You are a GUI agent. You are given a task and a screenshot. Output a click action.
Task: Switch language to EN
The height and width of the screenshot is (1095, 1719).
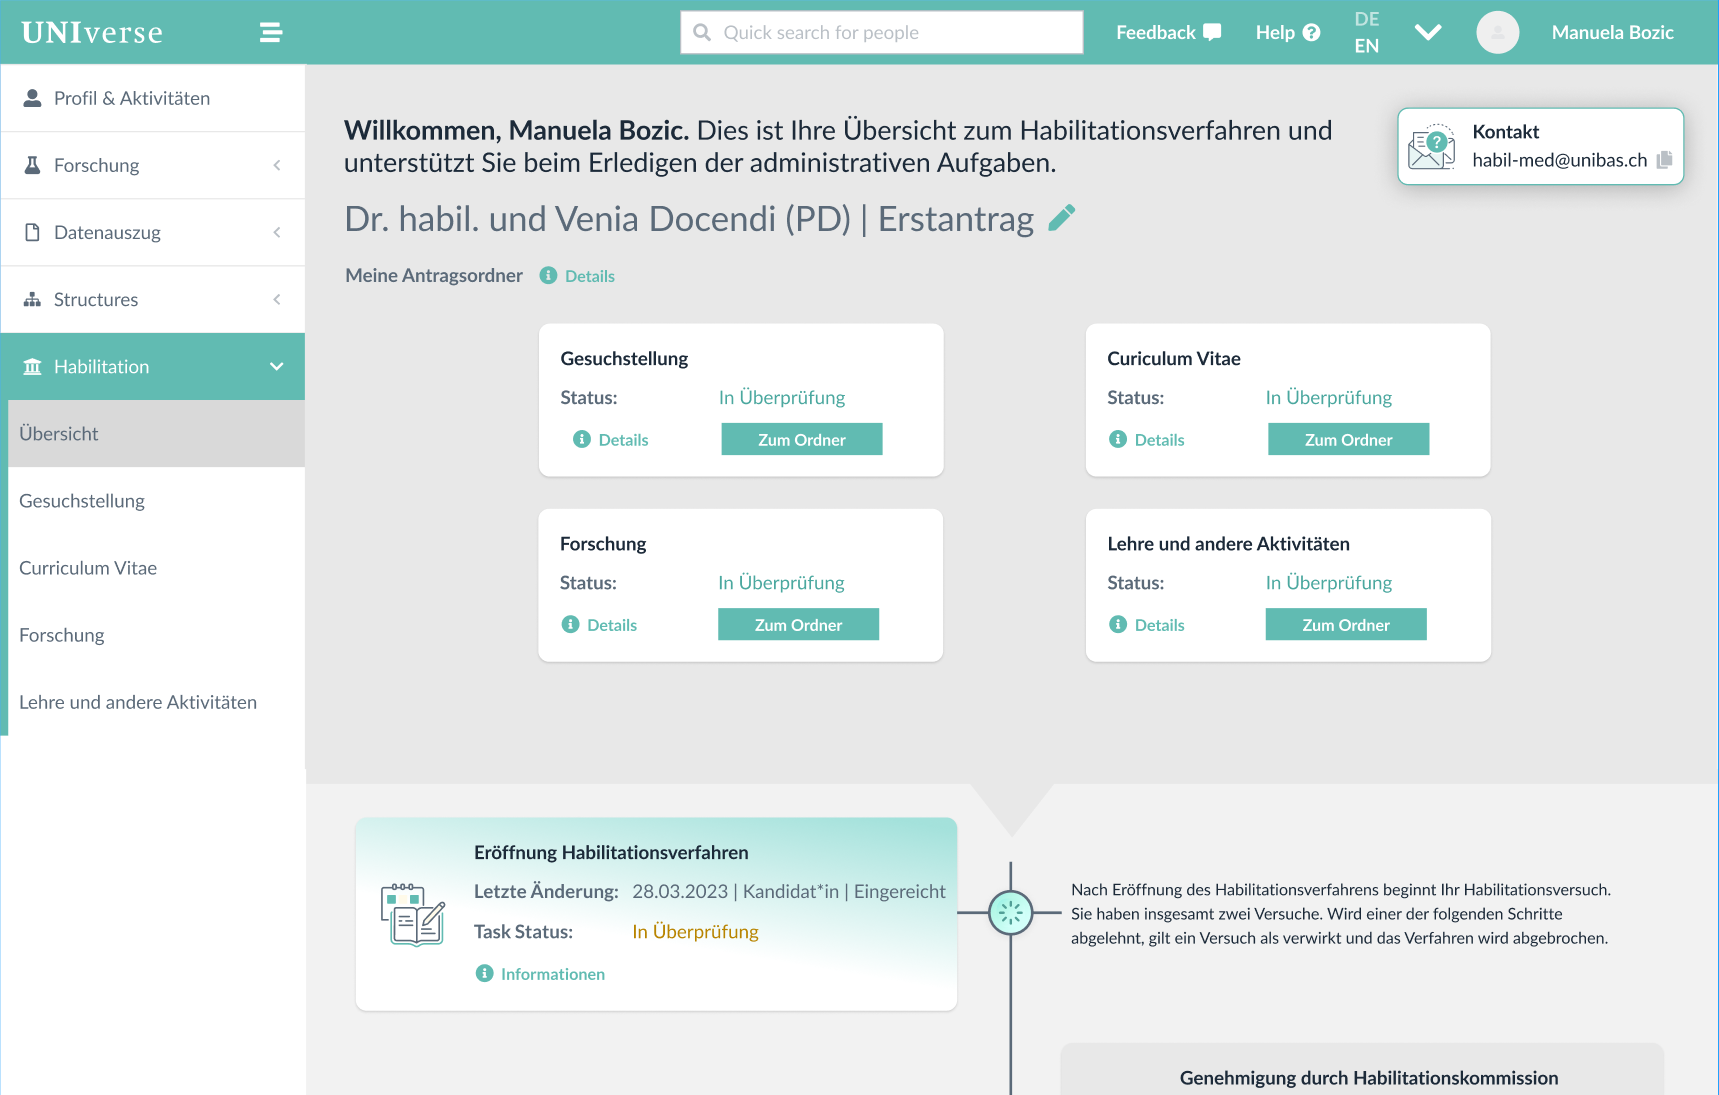pyautogui.click(x=1366, y=46)
